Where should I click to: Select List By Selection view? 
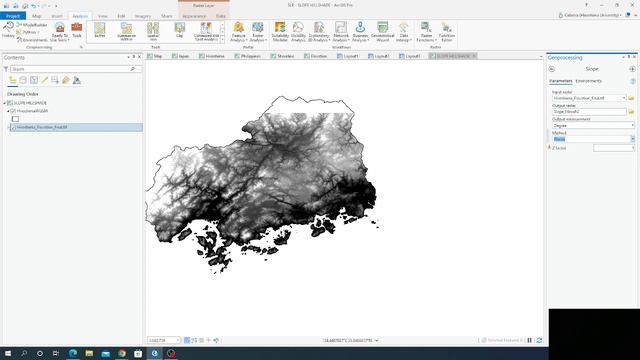34,80
